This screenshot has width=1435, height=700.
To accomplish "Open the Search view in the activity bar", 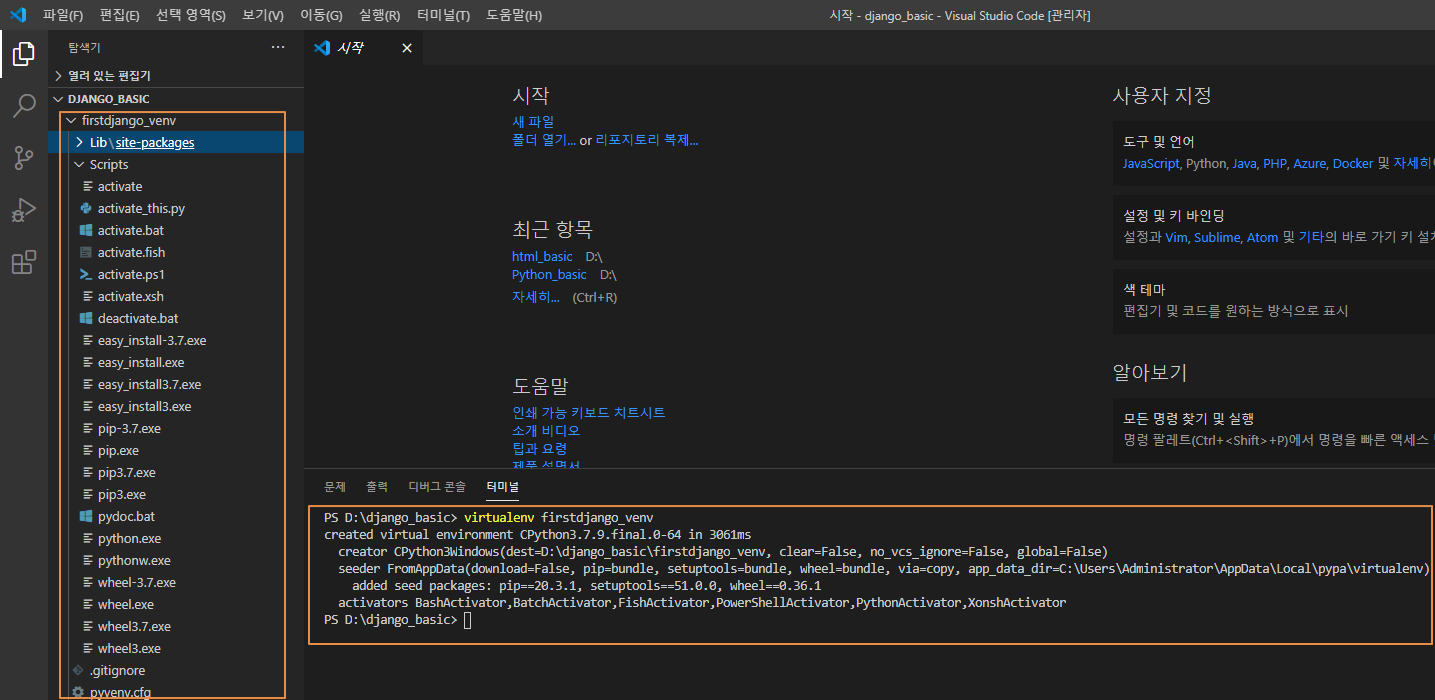I will pos(24,106).
